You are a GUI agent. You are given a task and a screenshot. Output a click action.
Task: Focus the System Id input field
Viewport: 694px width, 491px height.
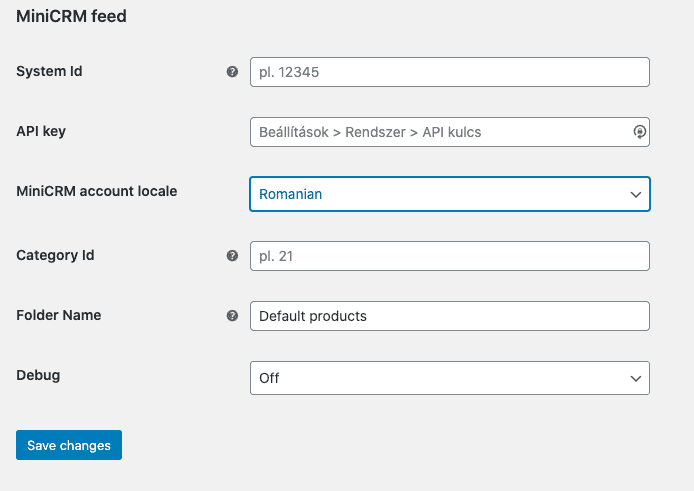450,72
